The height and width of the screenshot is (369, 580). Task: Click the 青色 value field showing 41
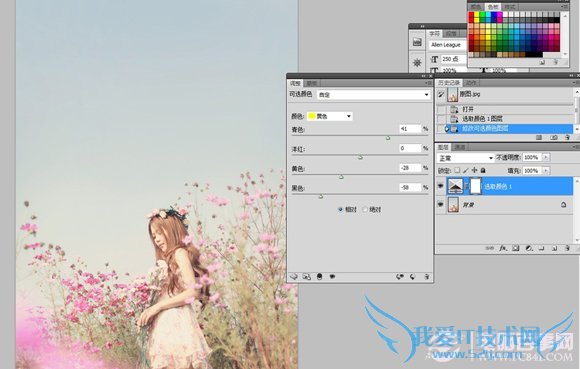click(410, 129)
